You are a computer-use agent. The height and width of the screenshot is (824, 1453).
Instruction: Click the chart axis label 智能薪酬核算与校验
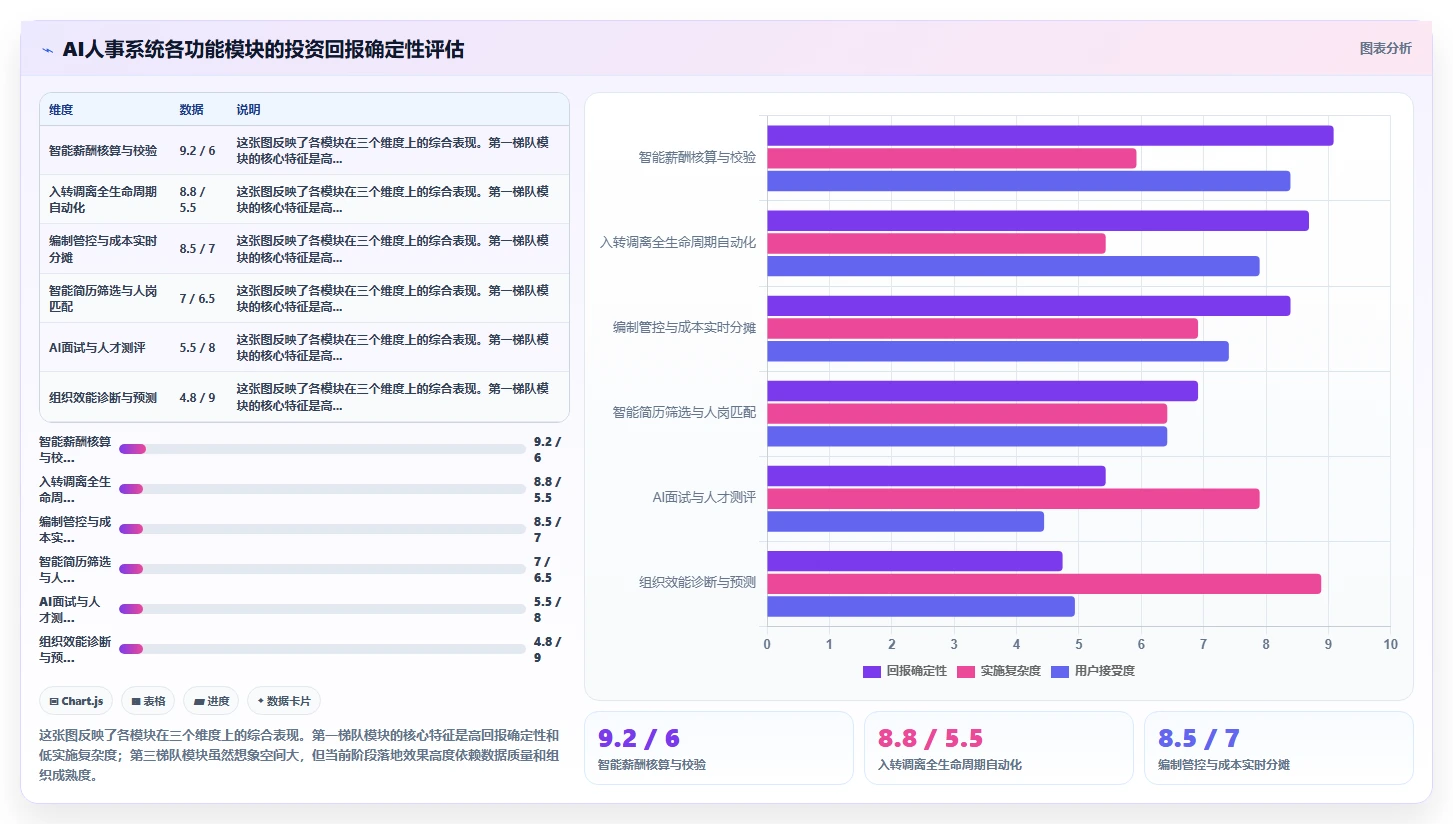(697, 157)
